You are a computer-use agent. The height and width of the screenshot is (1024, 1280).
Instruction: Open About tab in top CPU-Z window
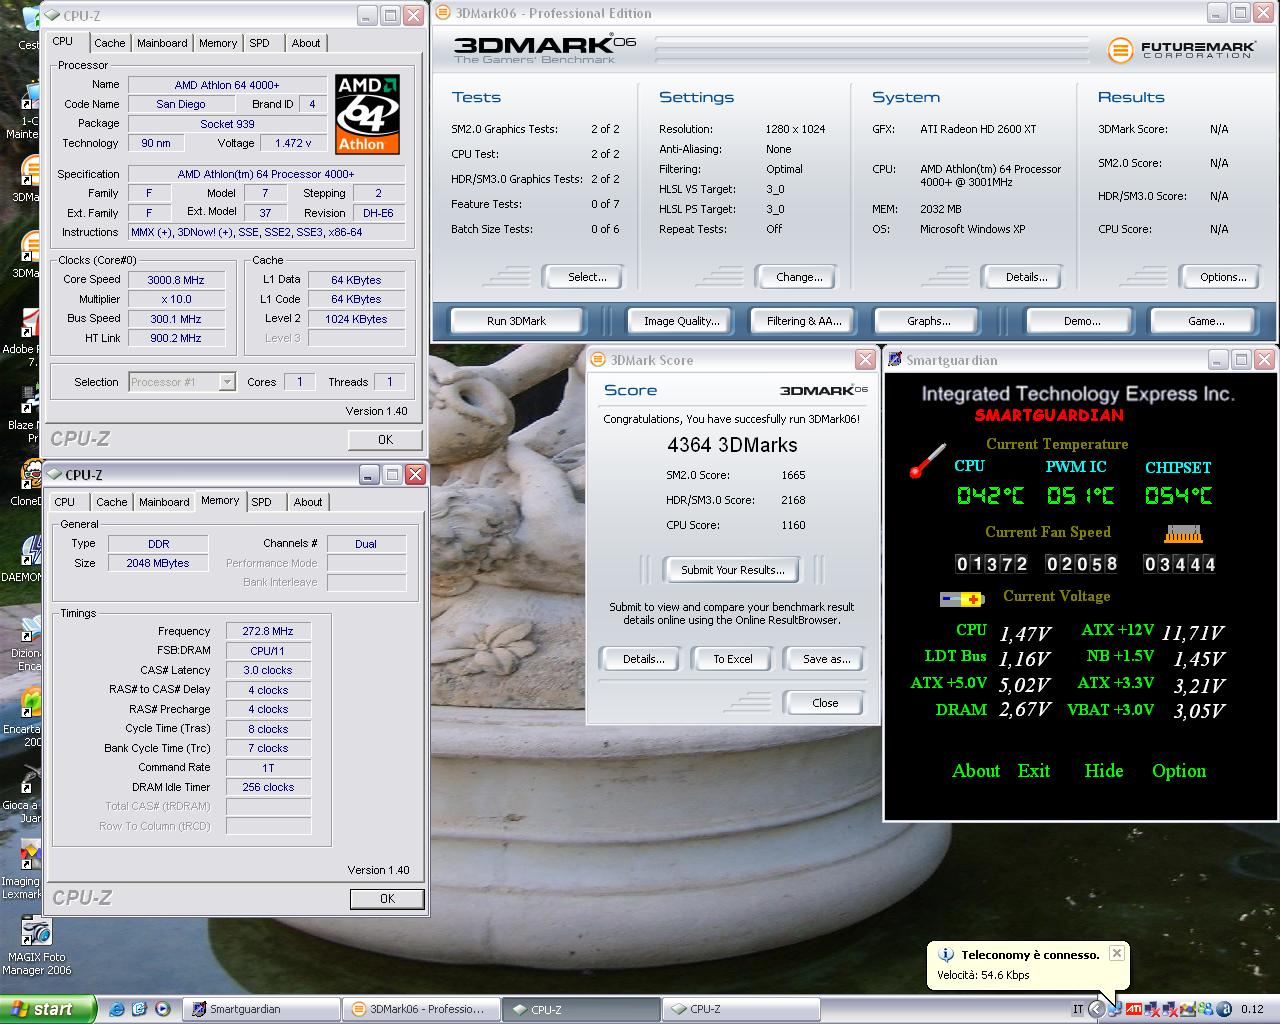pyautogui.click(x=306, y=43)
